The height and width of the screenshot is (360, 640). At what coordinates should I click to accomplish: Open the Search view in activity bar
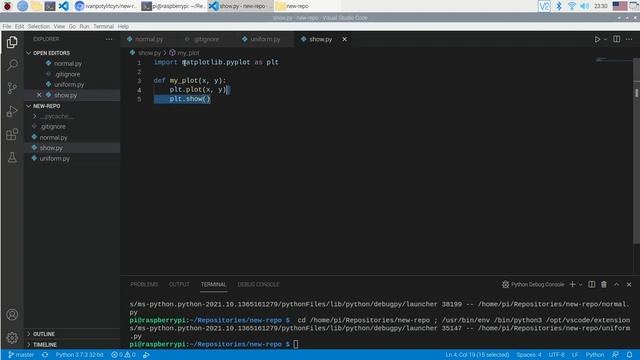pyautogui.click(x=12, y=65)
